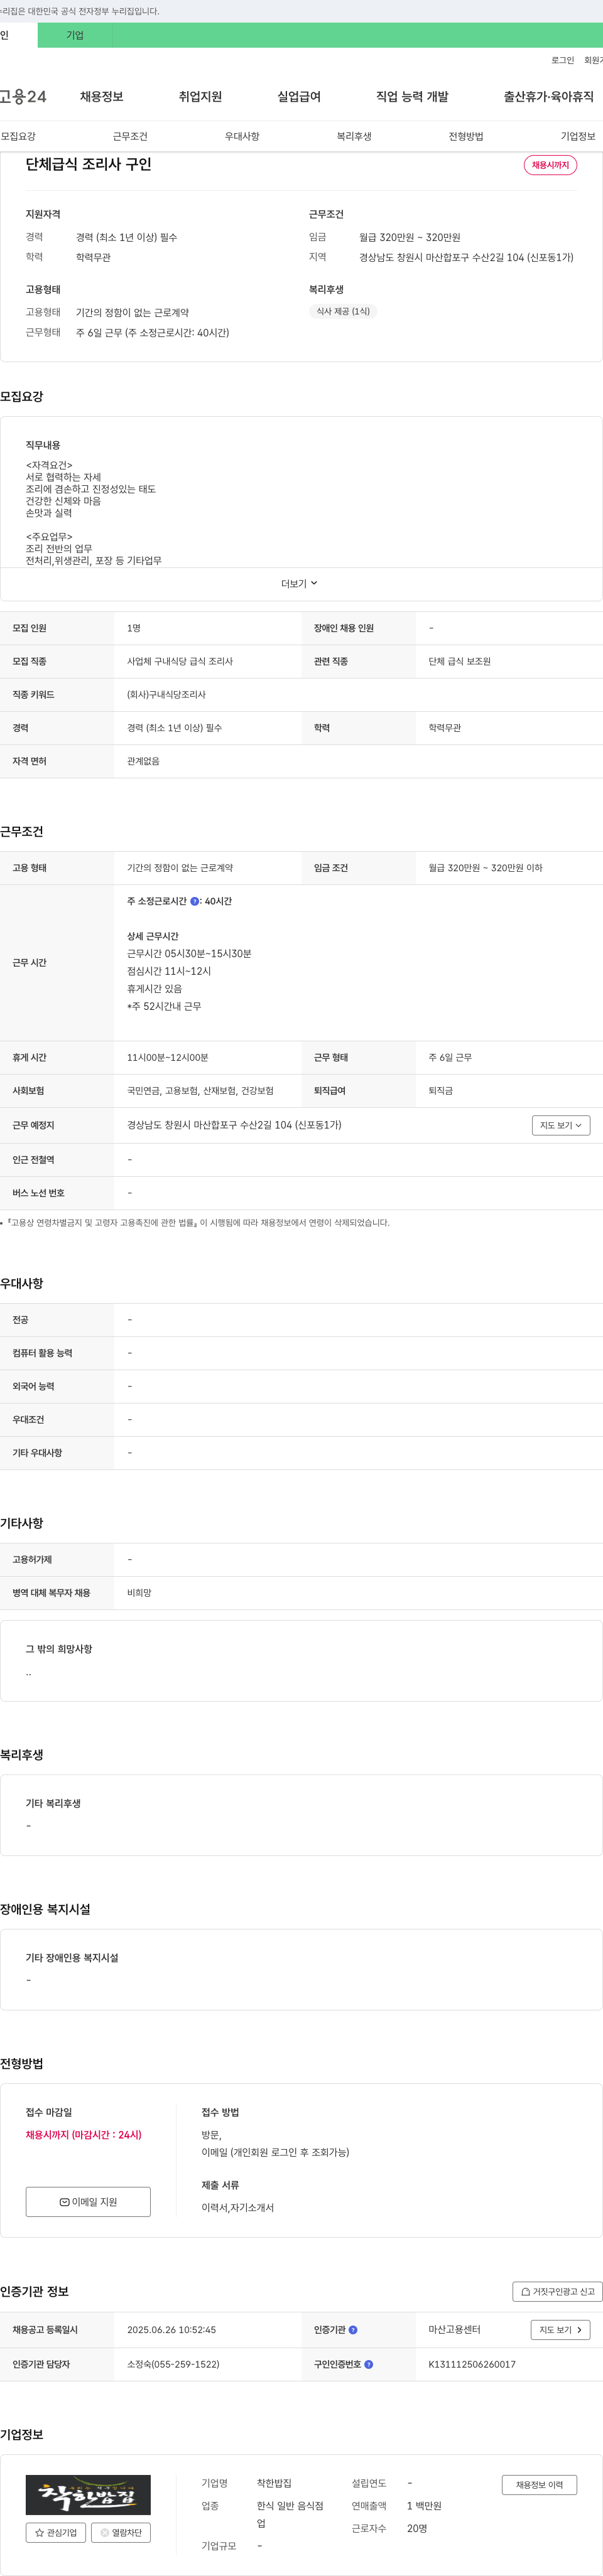Click the 채용시까지 (마감시간 : 24시) deadline text
The height and width of the screenshot is (2576, 603).
point(84,2134)
